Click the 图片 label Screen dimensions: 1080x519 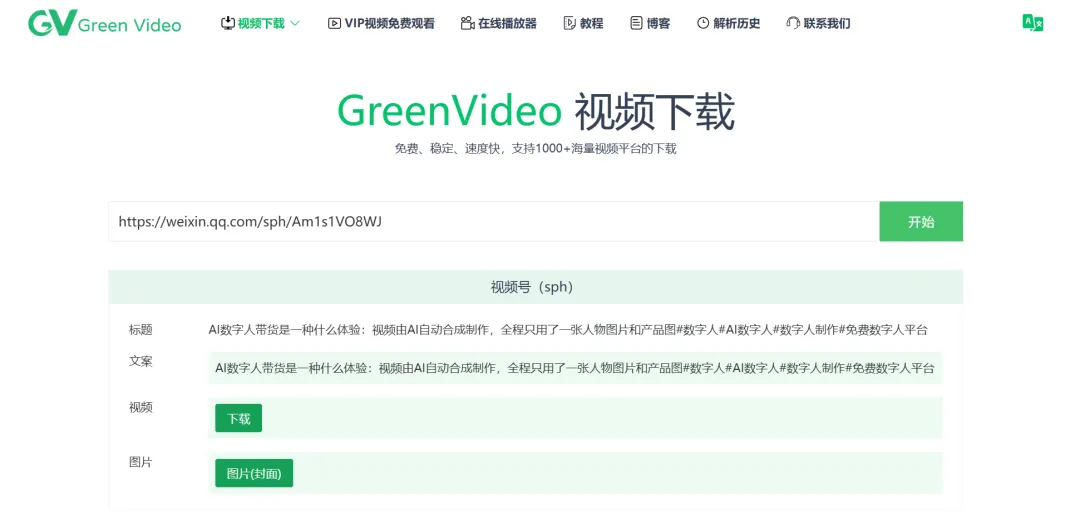[141, 463]
